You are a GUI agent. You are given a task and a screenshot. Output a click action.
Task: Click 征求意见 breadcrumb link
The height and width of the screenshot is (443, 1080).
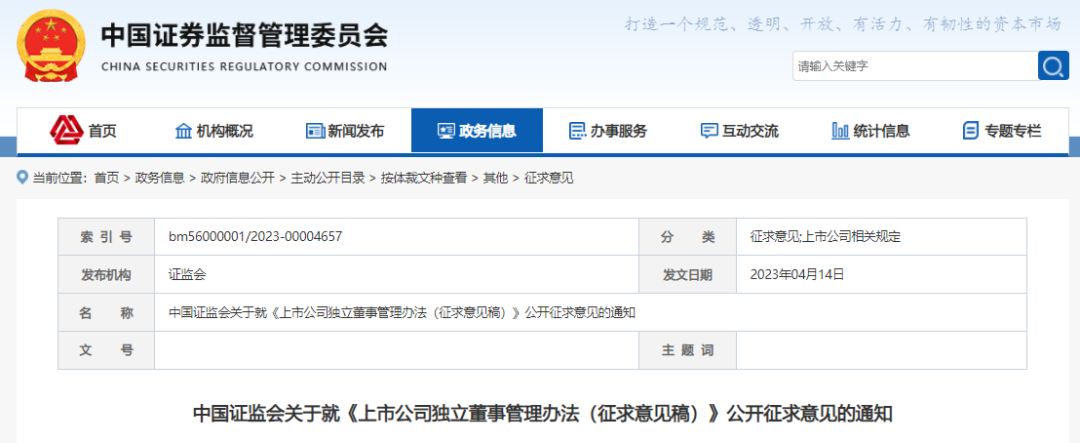coord(549,178)
